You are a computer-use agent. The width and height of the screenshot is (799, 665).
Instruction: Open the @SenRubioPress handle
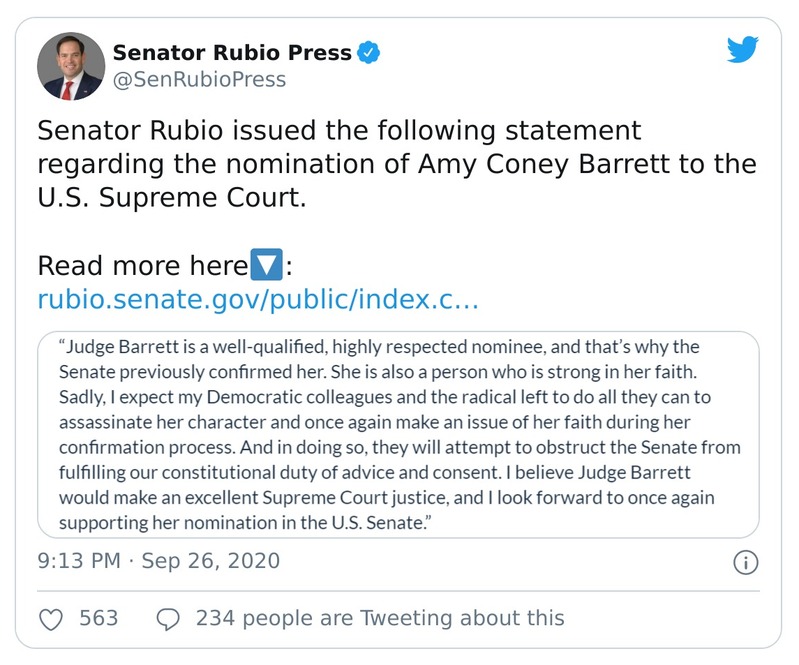[199, 80]
